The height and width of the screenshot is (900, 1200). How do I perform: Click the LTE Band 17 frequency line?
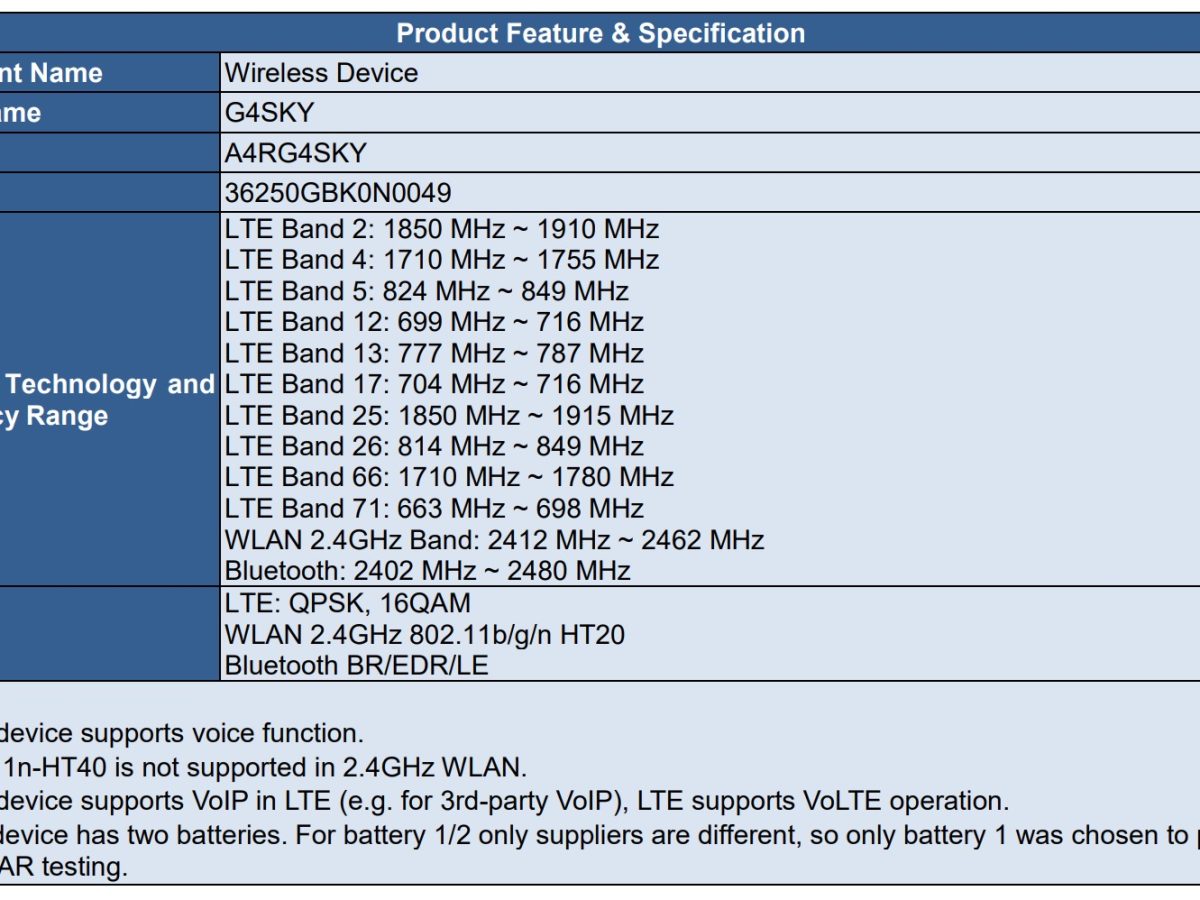[x=434, y=384]
